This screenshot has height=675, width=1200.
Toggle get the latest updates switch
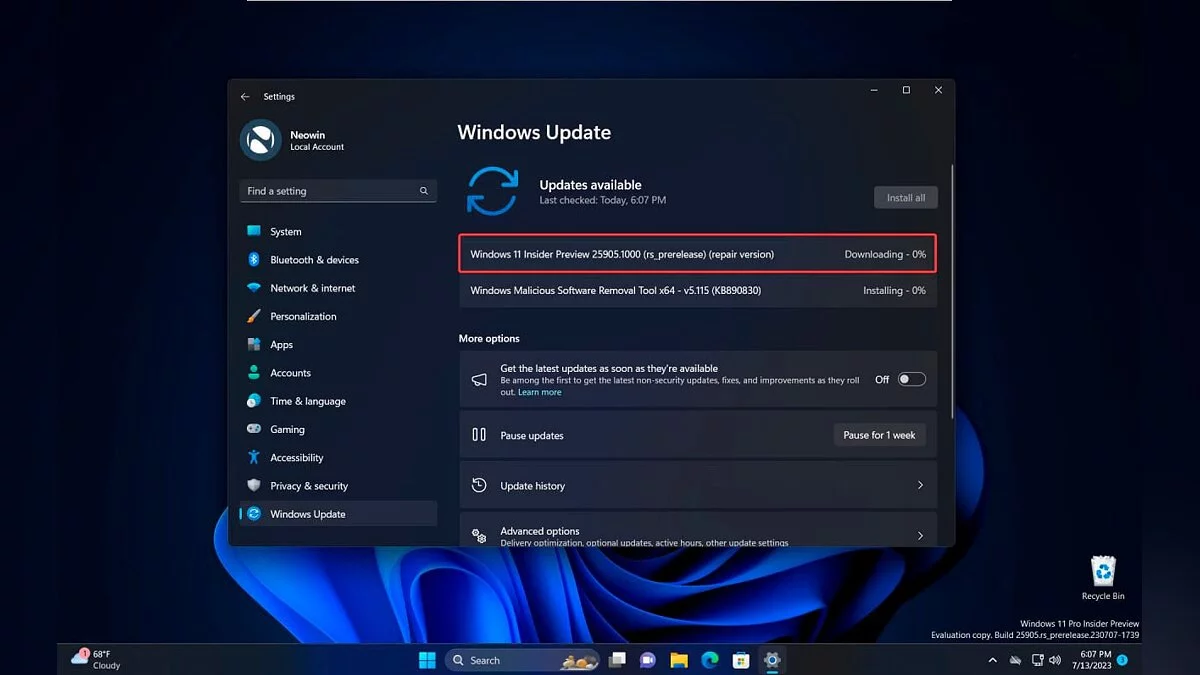tap(912, 380)
